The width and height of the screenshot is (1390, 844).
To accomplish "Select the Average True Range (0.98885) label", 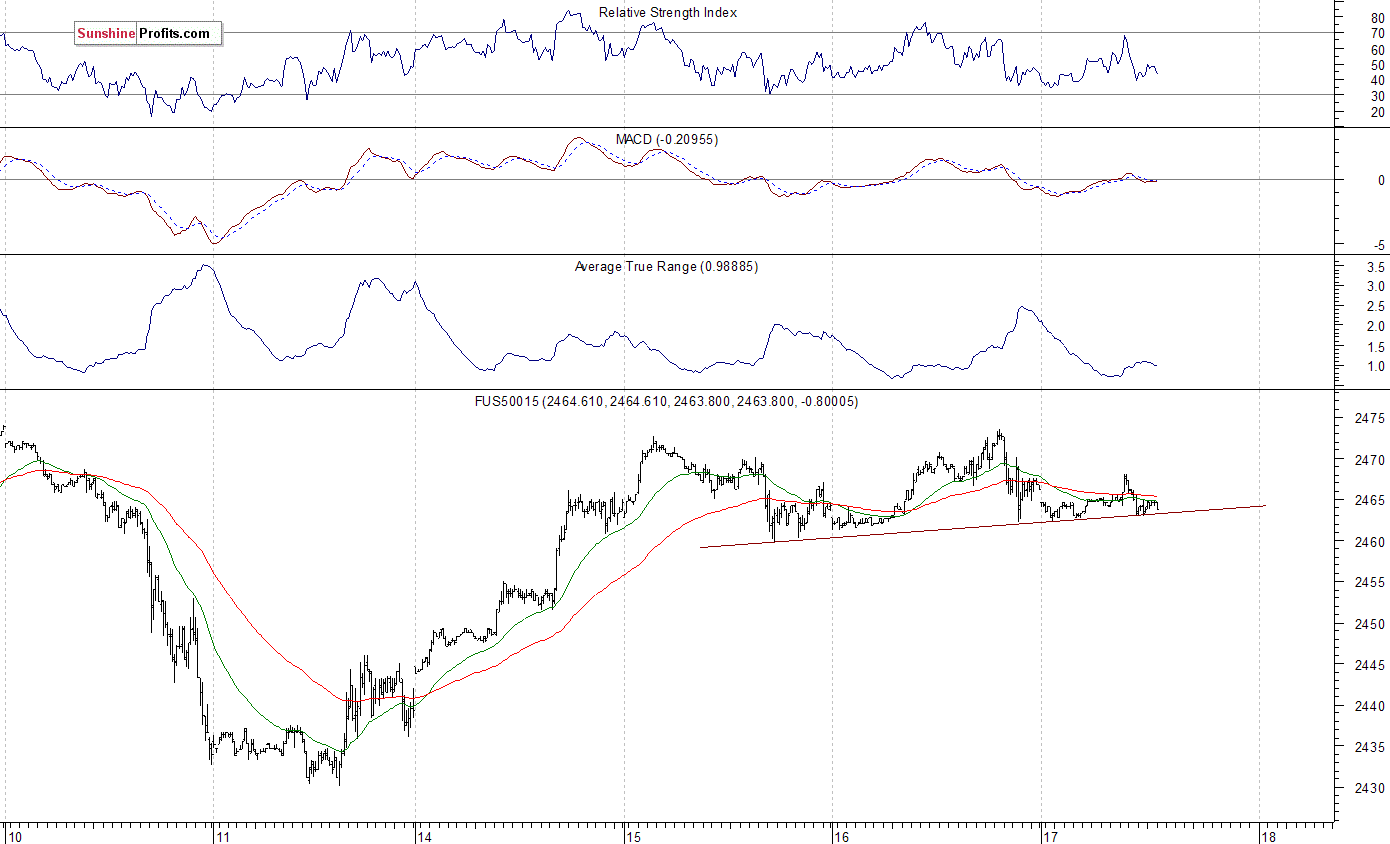I will click(x=666, y=266).
